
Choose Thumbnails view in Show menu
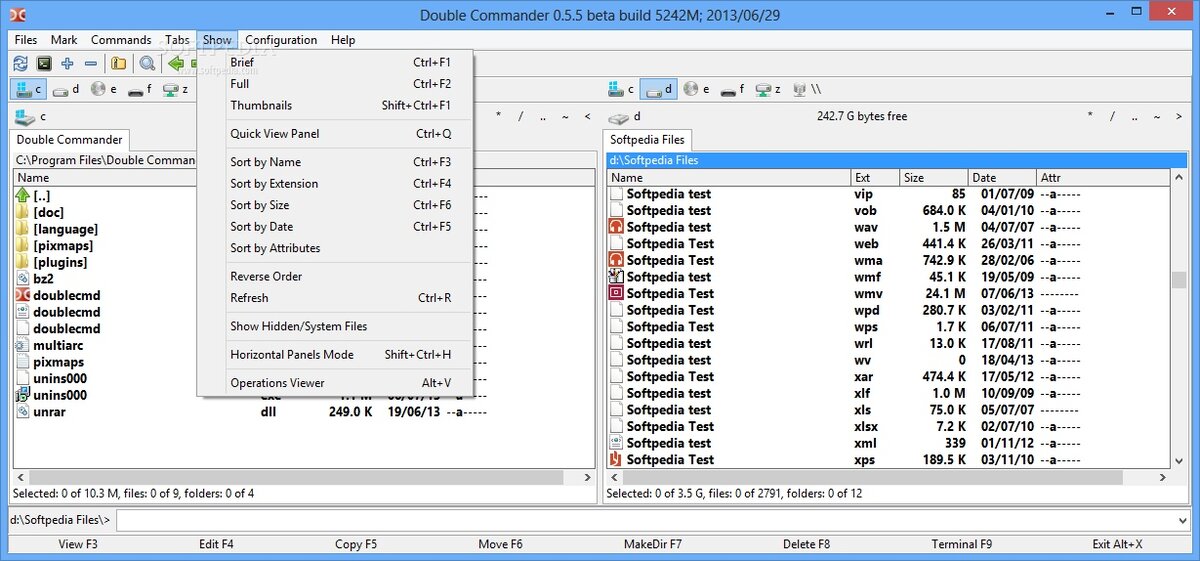click(335, 105)
